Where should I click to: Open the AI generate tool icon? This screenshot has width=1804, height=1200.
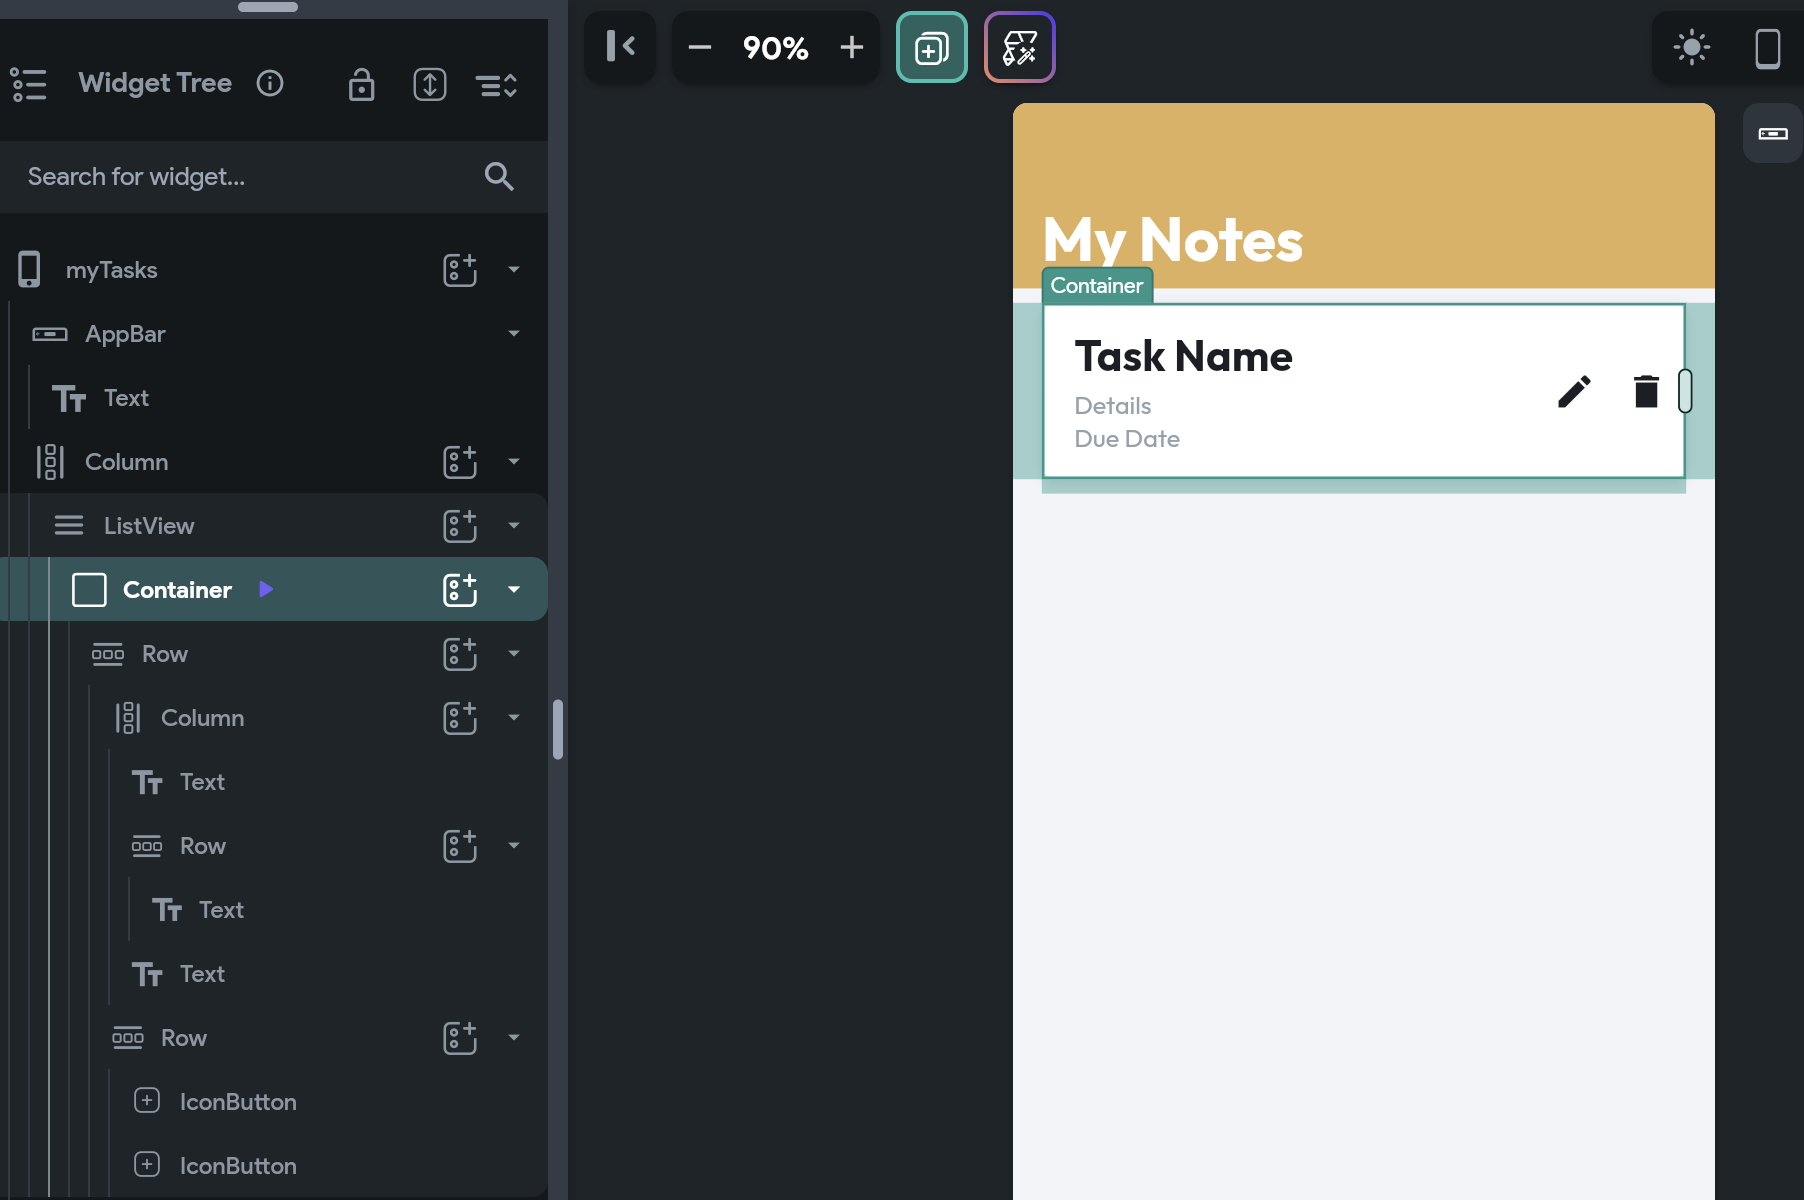pos(1020,47)
